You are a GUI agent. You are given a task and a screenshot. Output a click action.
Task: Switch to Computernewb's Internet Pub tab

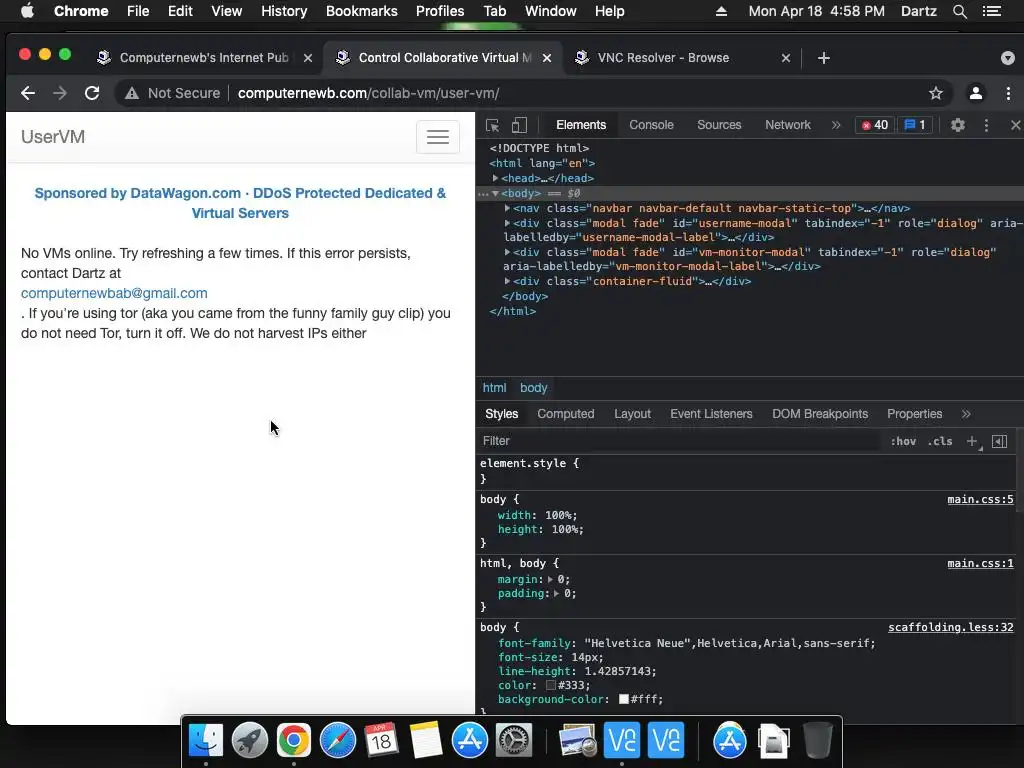(x=204, y=58)
